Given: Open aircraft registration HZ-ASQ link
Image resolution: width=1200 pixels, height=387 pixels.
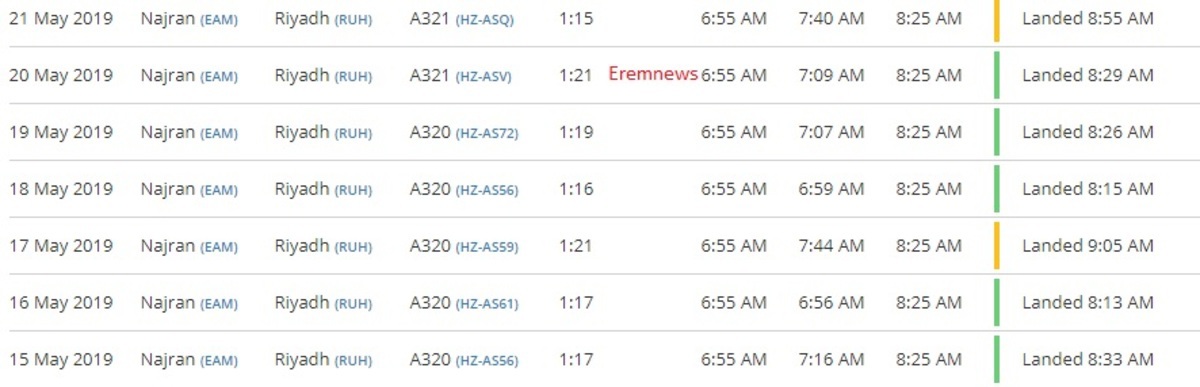Looking at the screenshot, I should point(484,20).
